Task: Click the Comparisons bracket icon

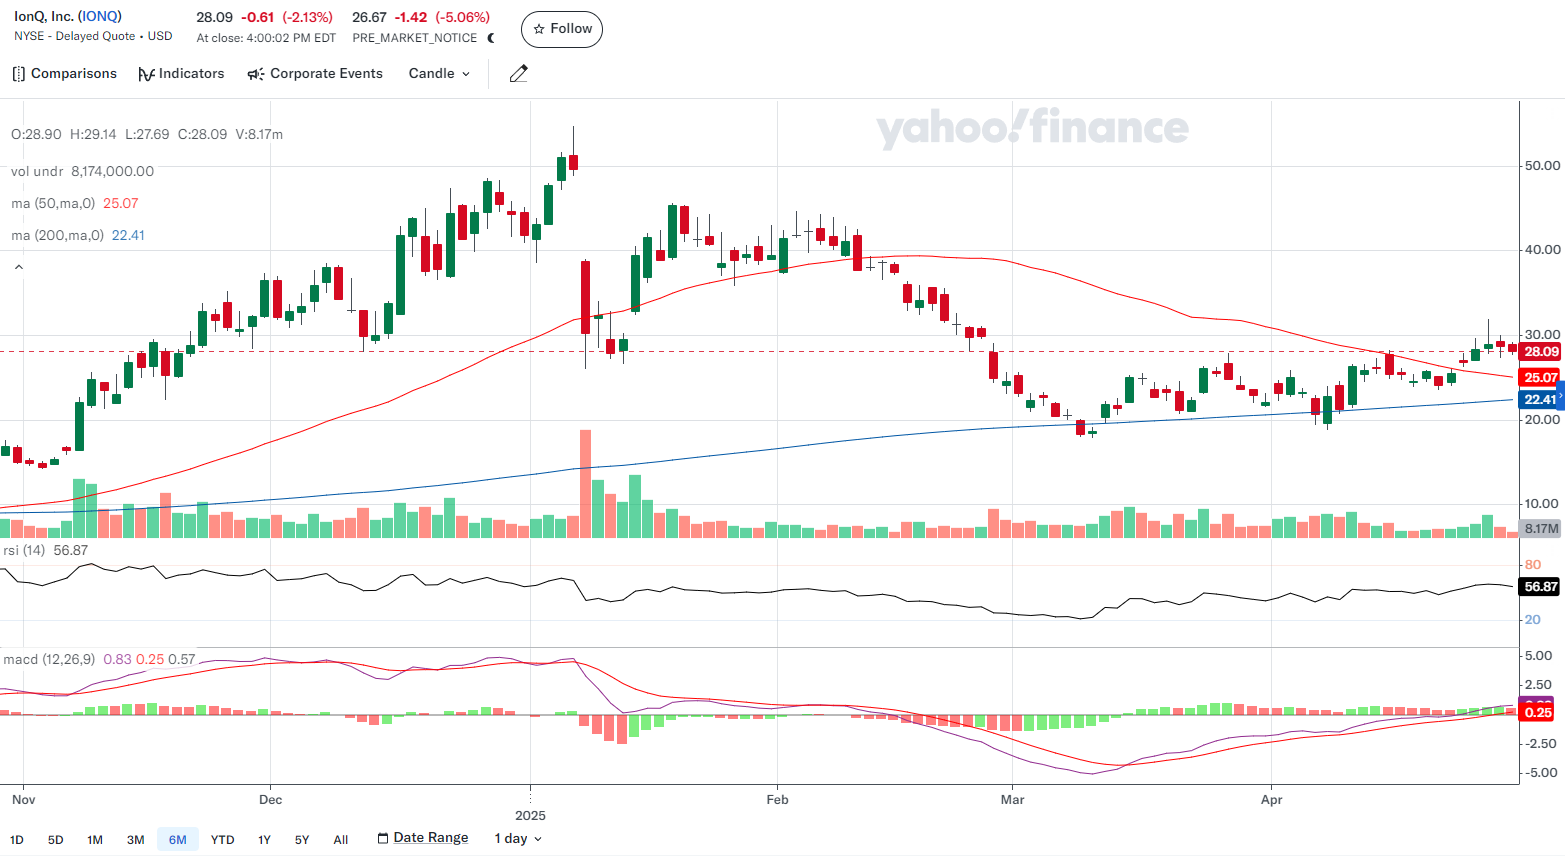Action: click(18, 74)
